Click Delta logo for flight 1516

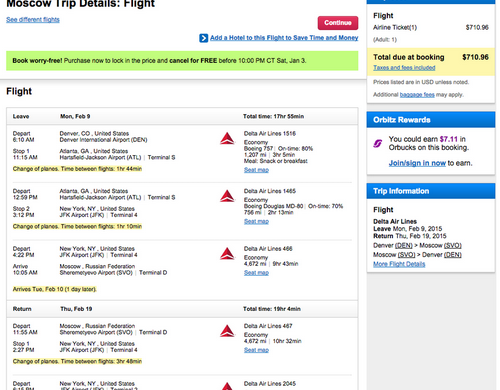(x=227, y=138)
